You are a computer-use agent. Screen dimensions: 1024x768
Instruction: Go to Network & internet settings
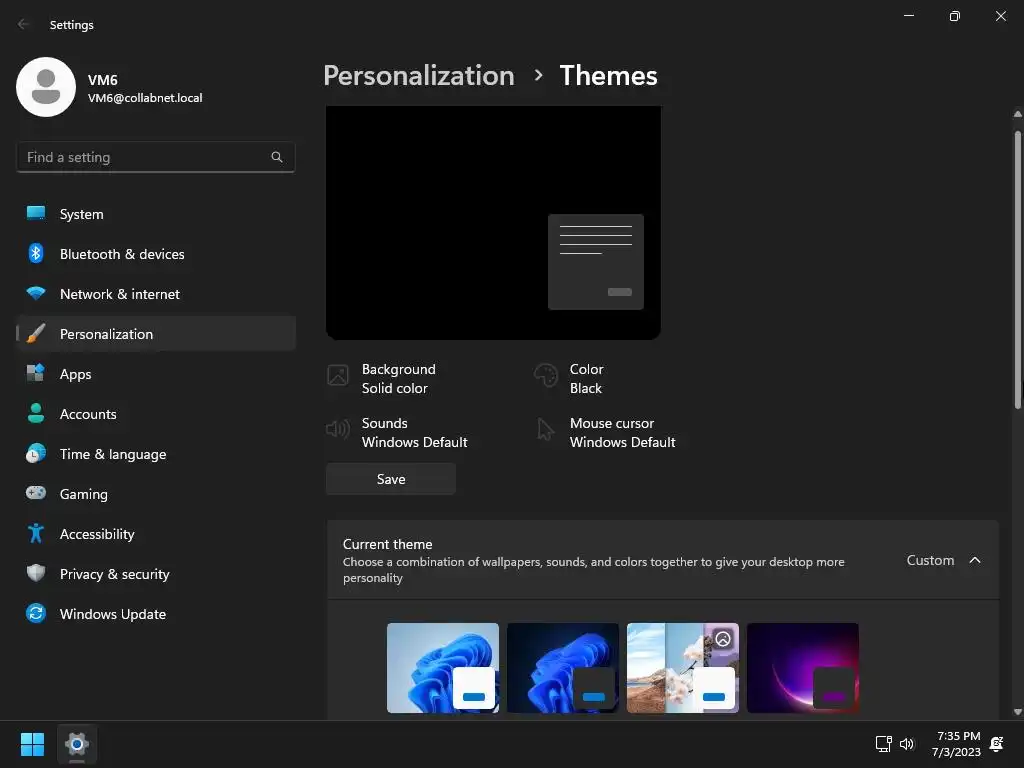coord(156,294)
